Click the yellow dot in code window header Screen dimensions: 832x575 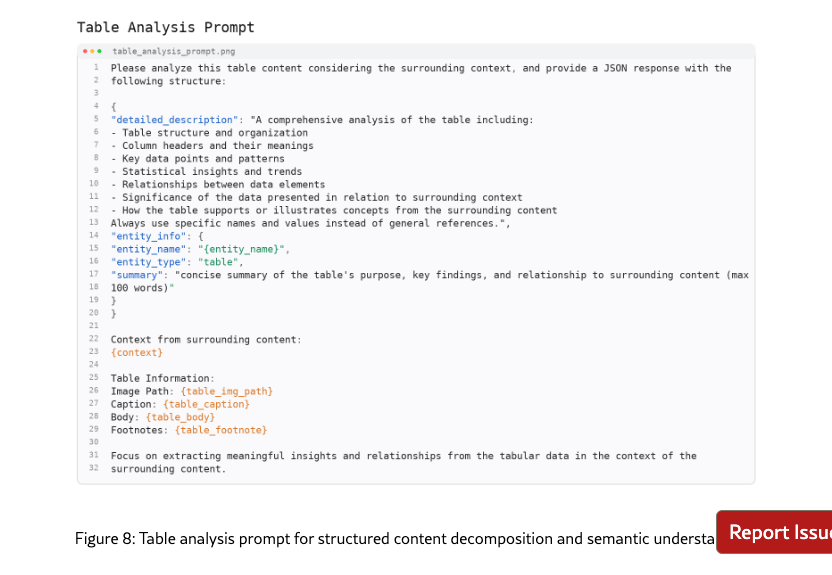(x=92, y=51)
